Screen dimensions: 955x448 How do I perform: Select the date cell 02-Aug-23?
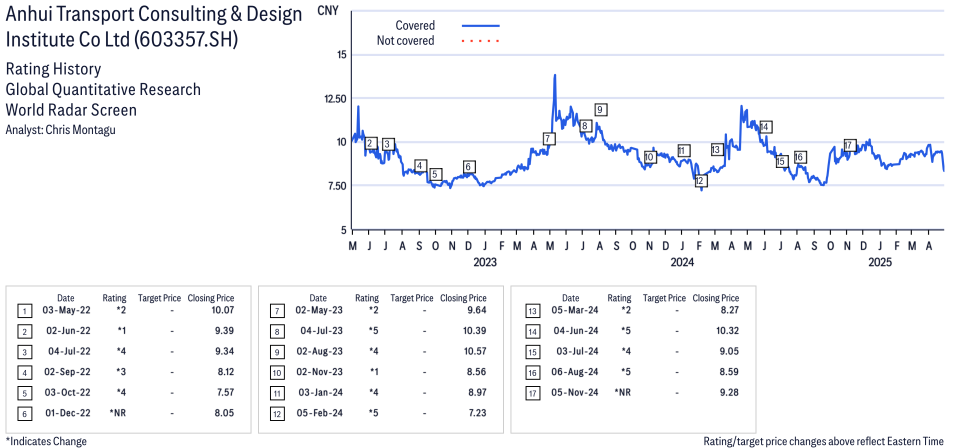click(321, 351)
